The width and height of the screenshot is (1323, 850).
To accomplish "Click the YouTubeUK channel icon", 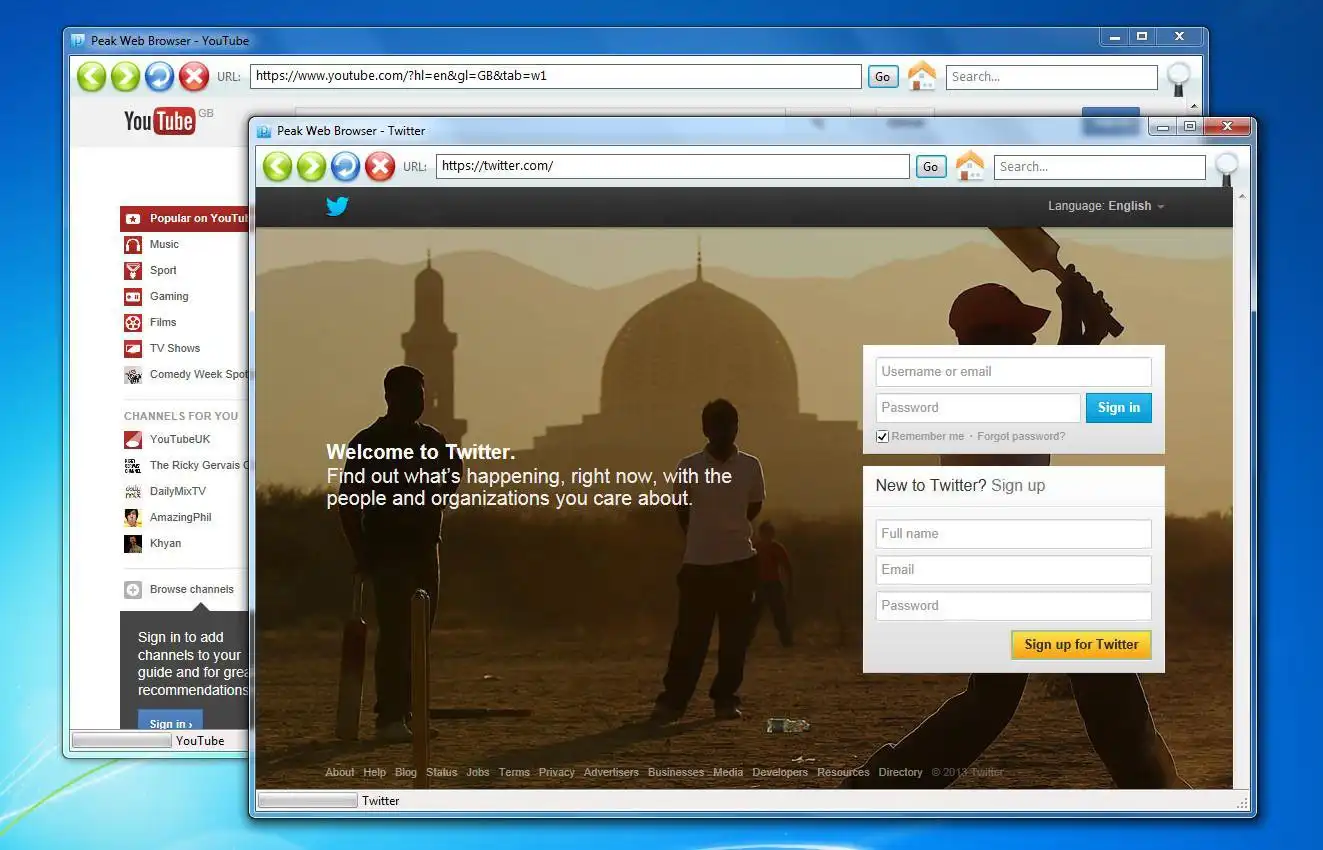I will pyautogui.click(x=133, y=440).
